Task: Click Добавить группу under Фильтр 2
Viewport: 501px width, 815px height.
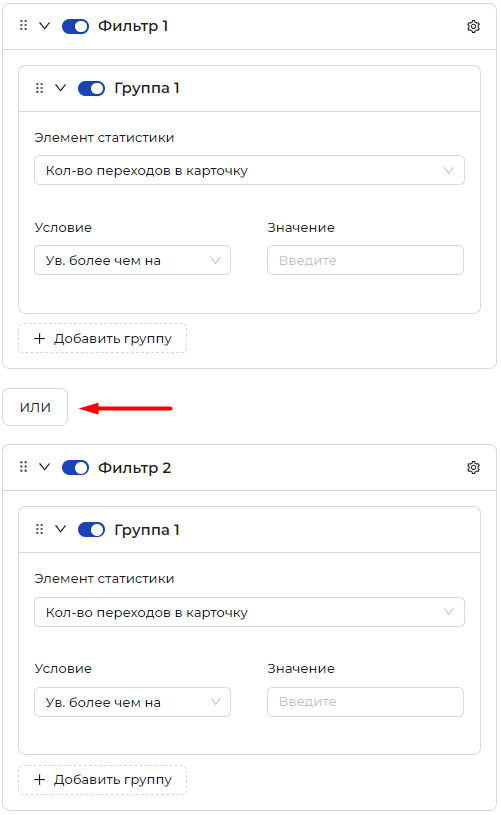Action: (x=102, y=780)
